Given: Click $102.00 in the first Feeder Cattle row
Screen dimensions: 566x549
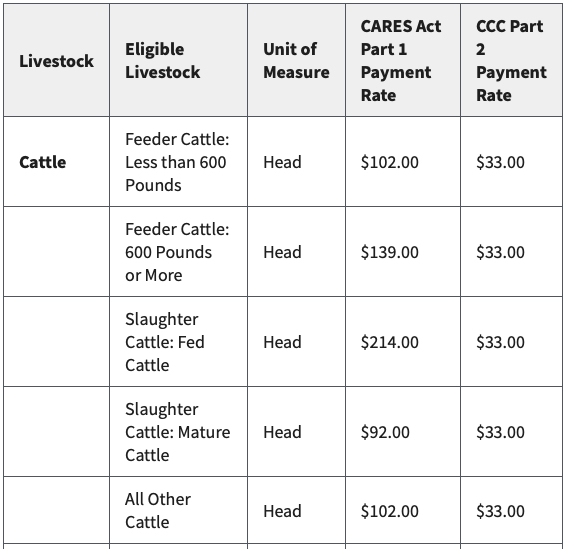Looking at the screenshot, I should pos(389,162).
